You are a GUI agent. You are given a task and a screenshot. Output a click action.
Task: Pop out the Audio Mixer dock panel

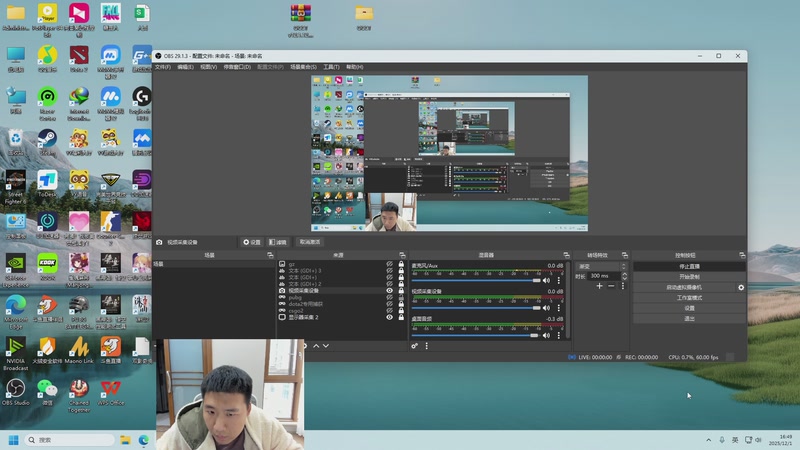566,255
